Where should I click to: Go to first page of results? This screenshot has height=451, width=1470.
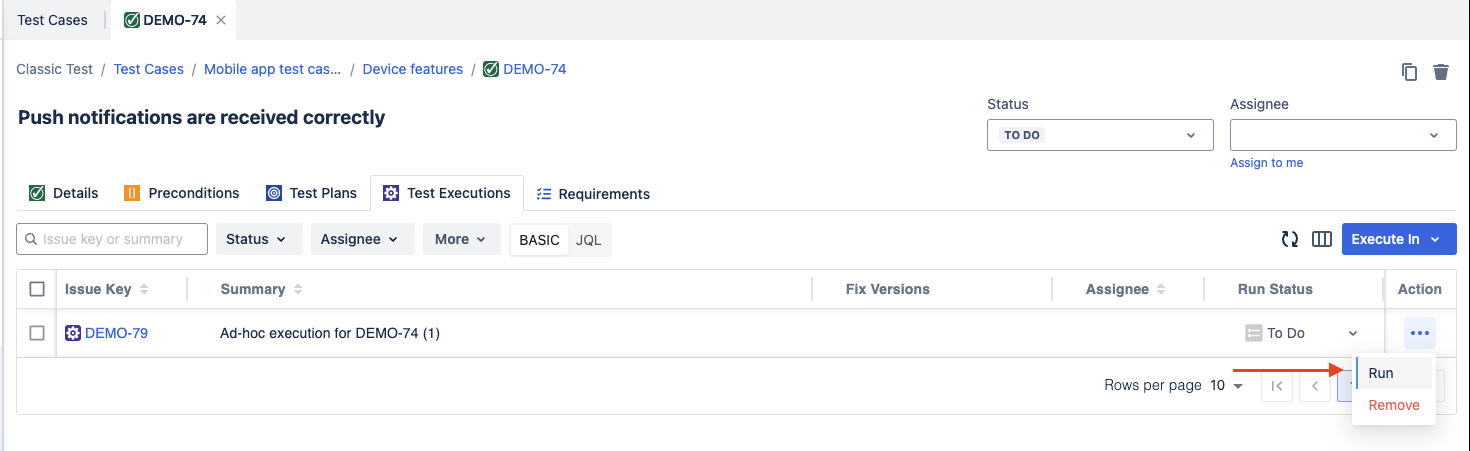point(1277,386)
